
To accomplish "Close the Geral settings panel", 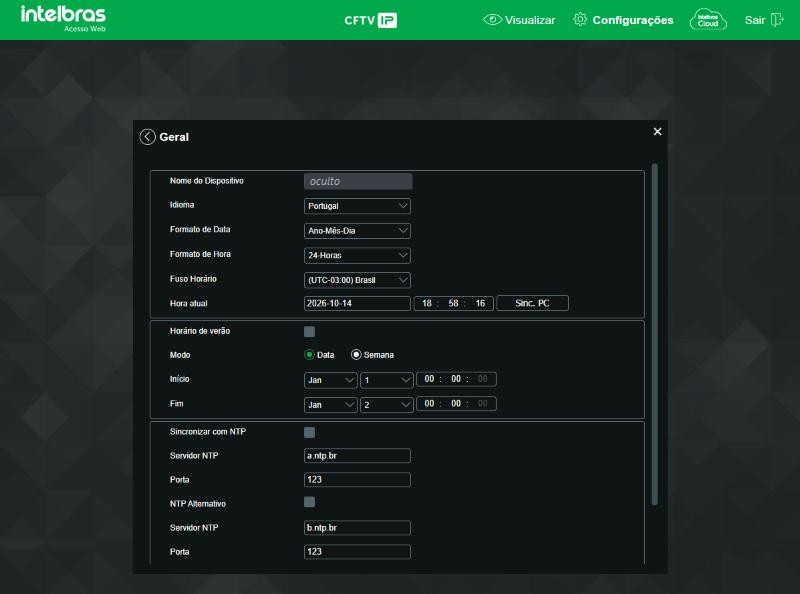I will (x=658, y=132).
